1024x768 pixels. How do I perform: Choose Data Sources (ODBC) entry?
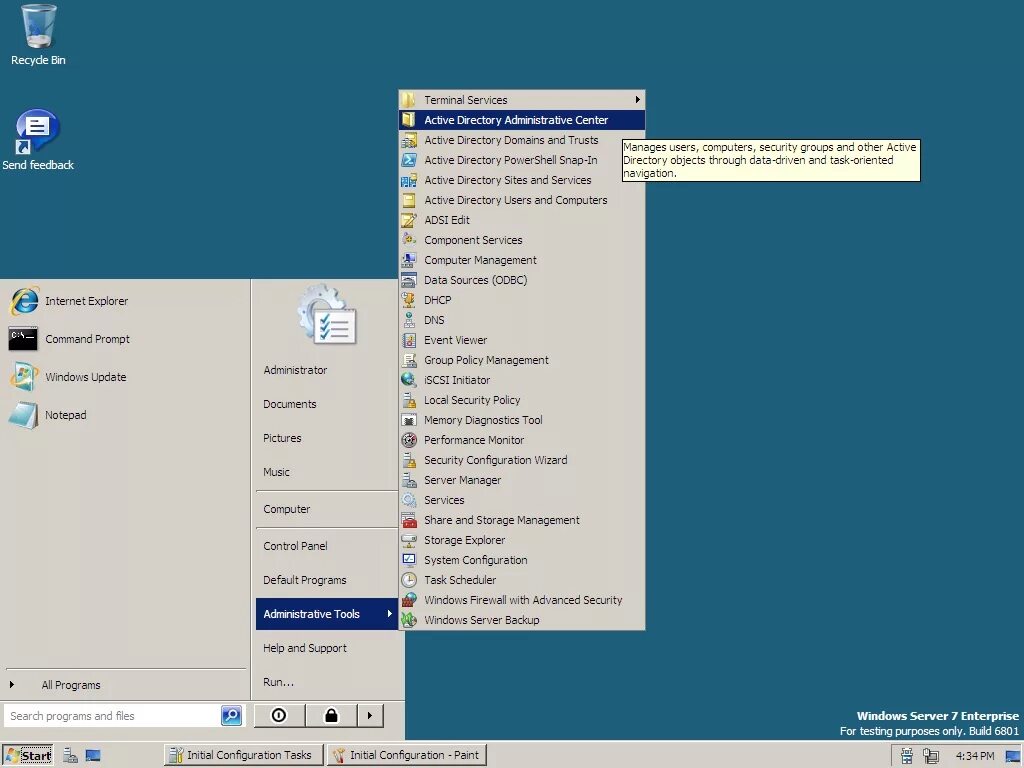pos(522,280)
